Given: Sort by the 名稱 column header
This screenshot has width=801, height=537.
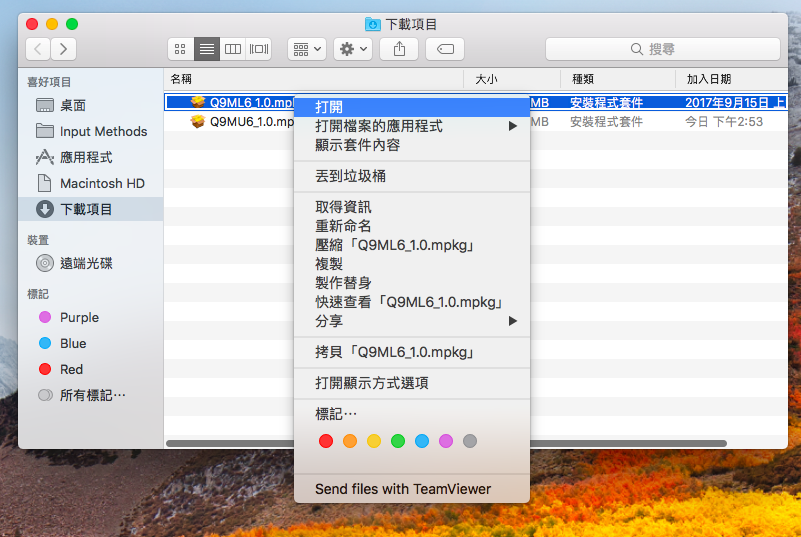Looking at the screenshot, I should pos(314,79).
